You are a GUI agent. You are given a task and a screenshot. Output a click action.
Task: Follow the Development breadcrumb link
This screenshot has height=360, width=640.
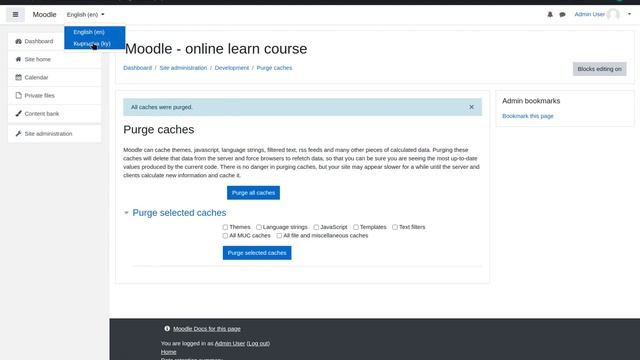(x=232, y=68)
